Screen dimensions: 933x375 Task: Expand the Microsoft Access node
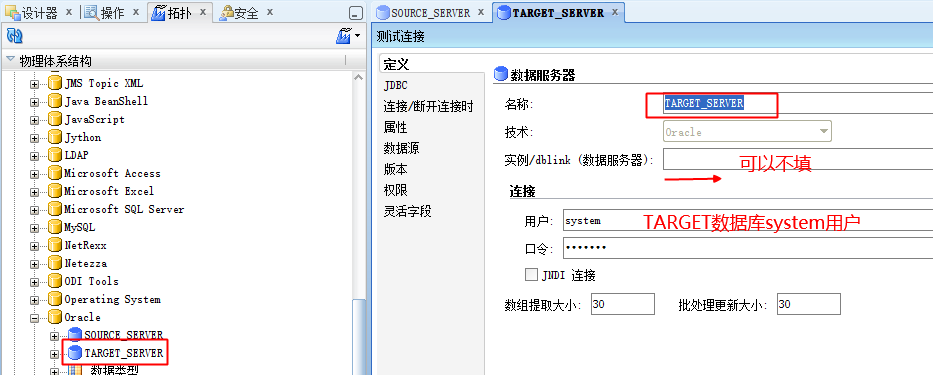point(34,174)
